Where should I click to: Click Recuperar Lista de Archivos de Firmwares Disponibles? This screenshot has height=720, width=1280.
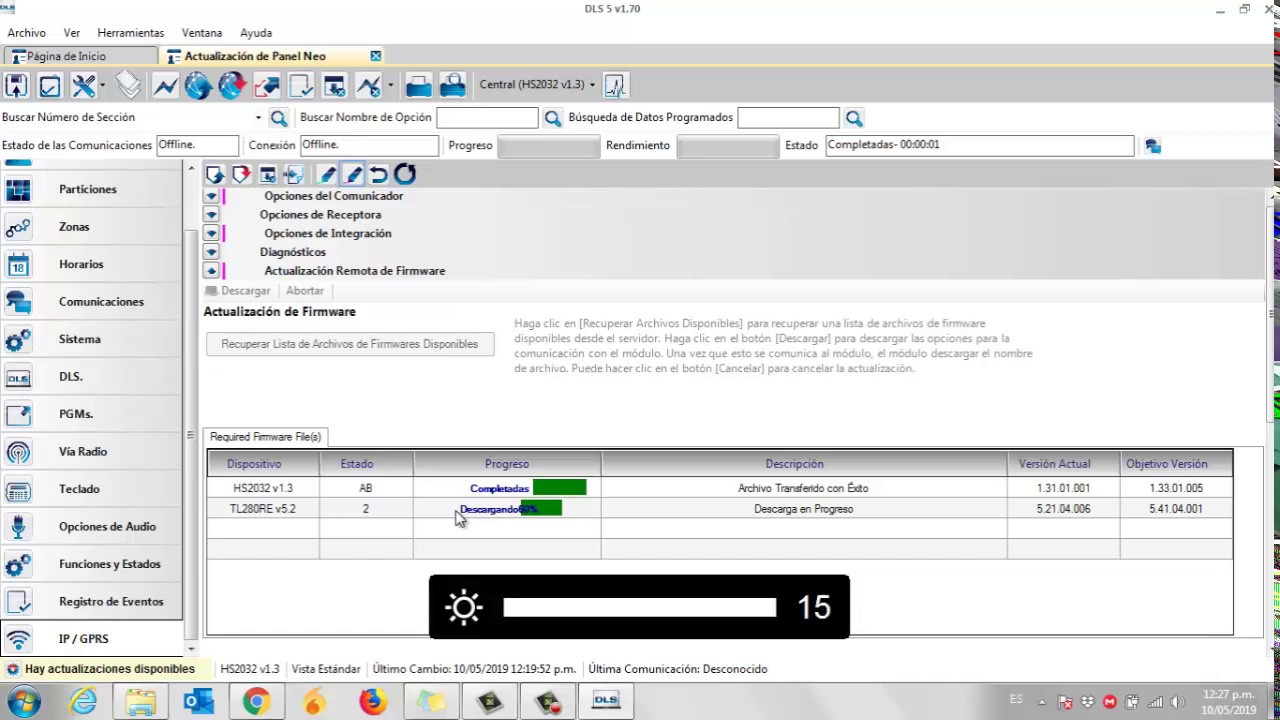coord(350,344)
